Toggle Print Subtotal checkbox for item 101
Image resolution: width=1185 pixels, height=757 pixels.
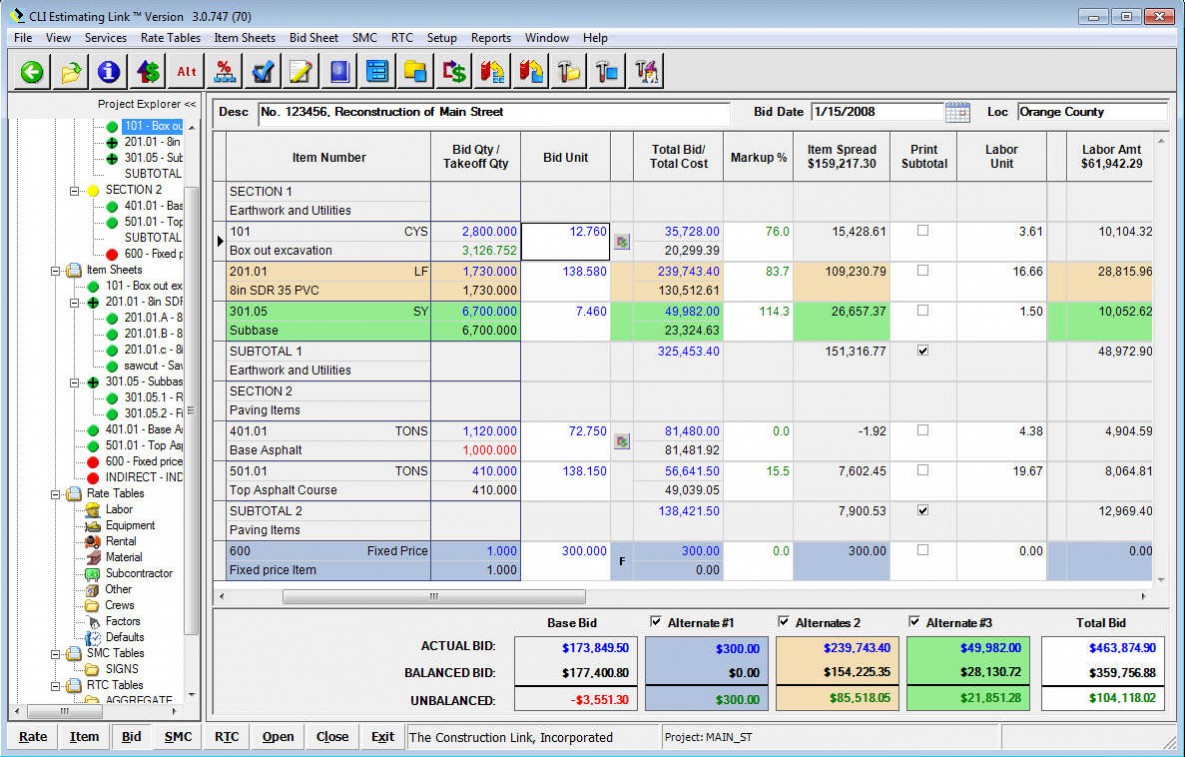pyautogui.click(x=923, y=230)
